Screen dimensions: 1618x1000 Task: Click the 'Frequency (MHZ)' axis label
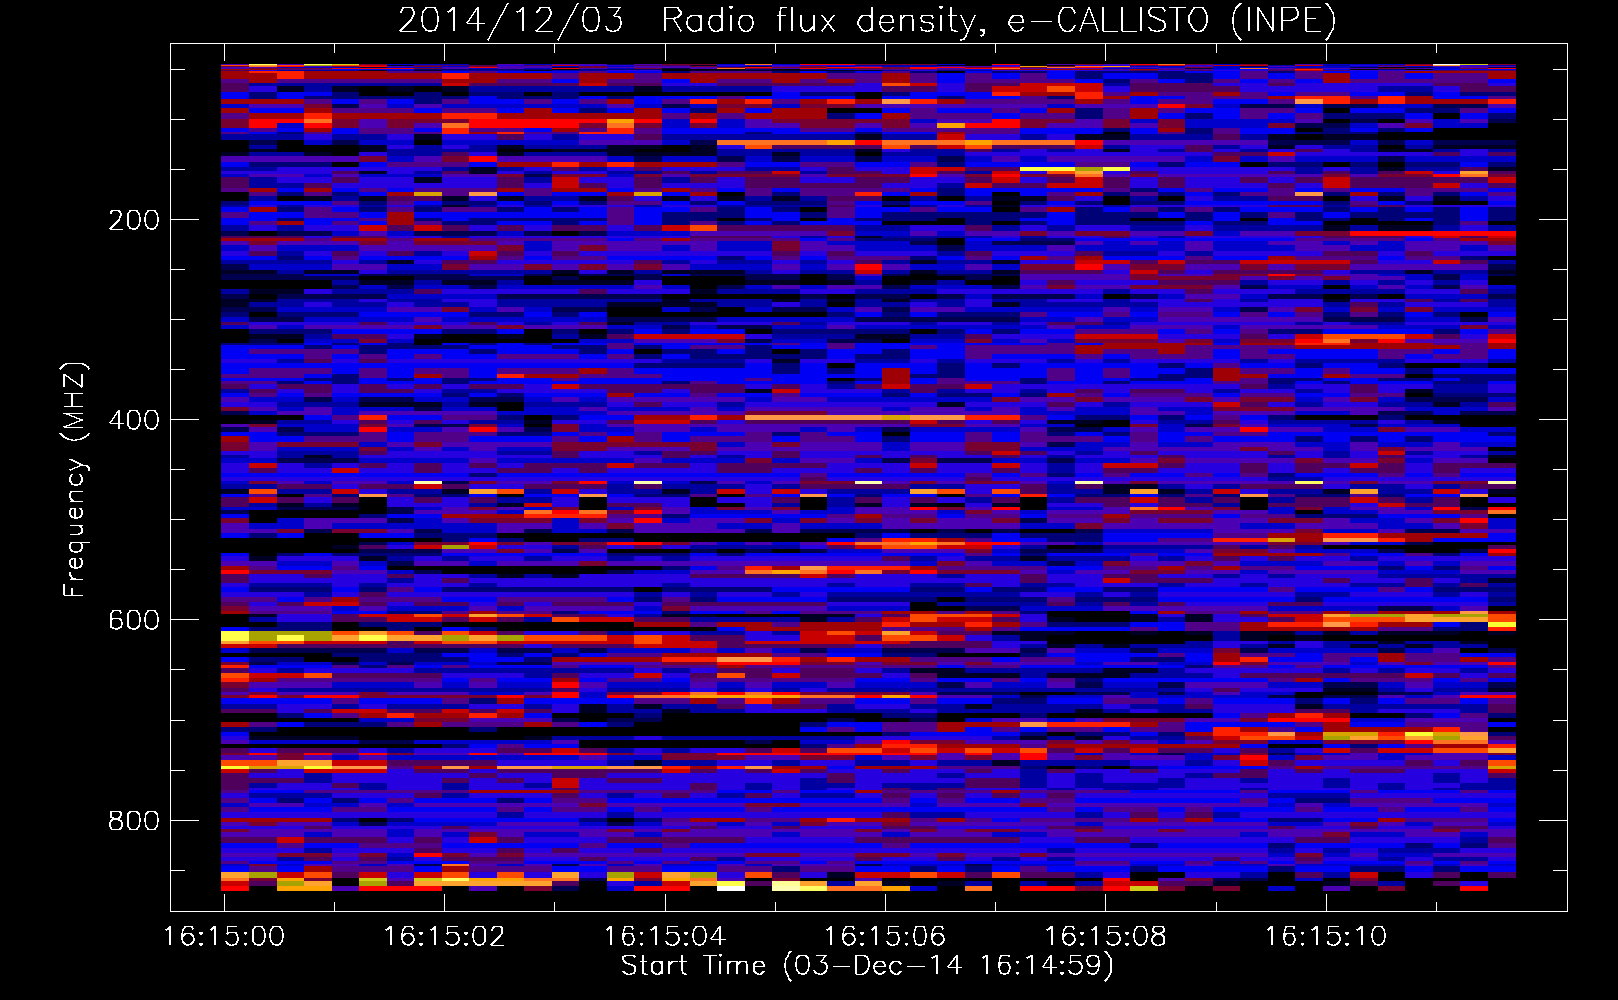click(74, 480)
